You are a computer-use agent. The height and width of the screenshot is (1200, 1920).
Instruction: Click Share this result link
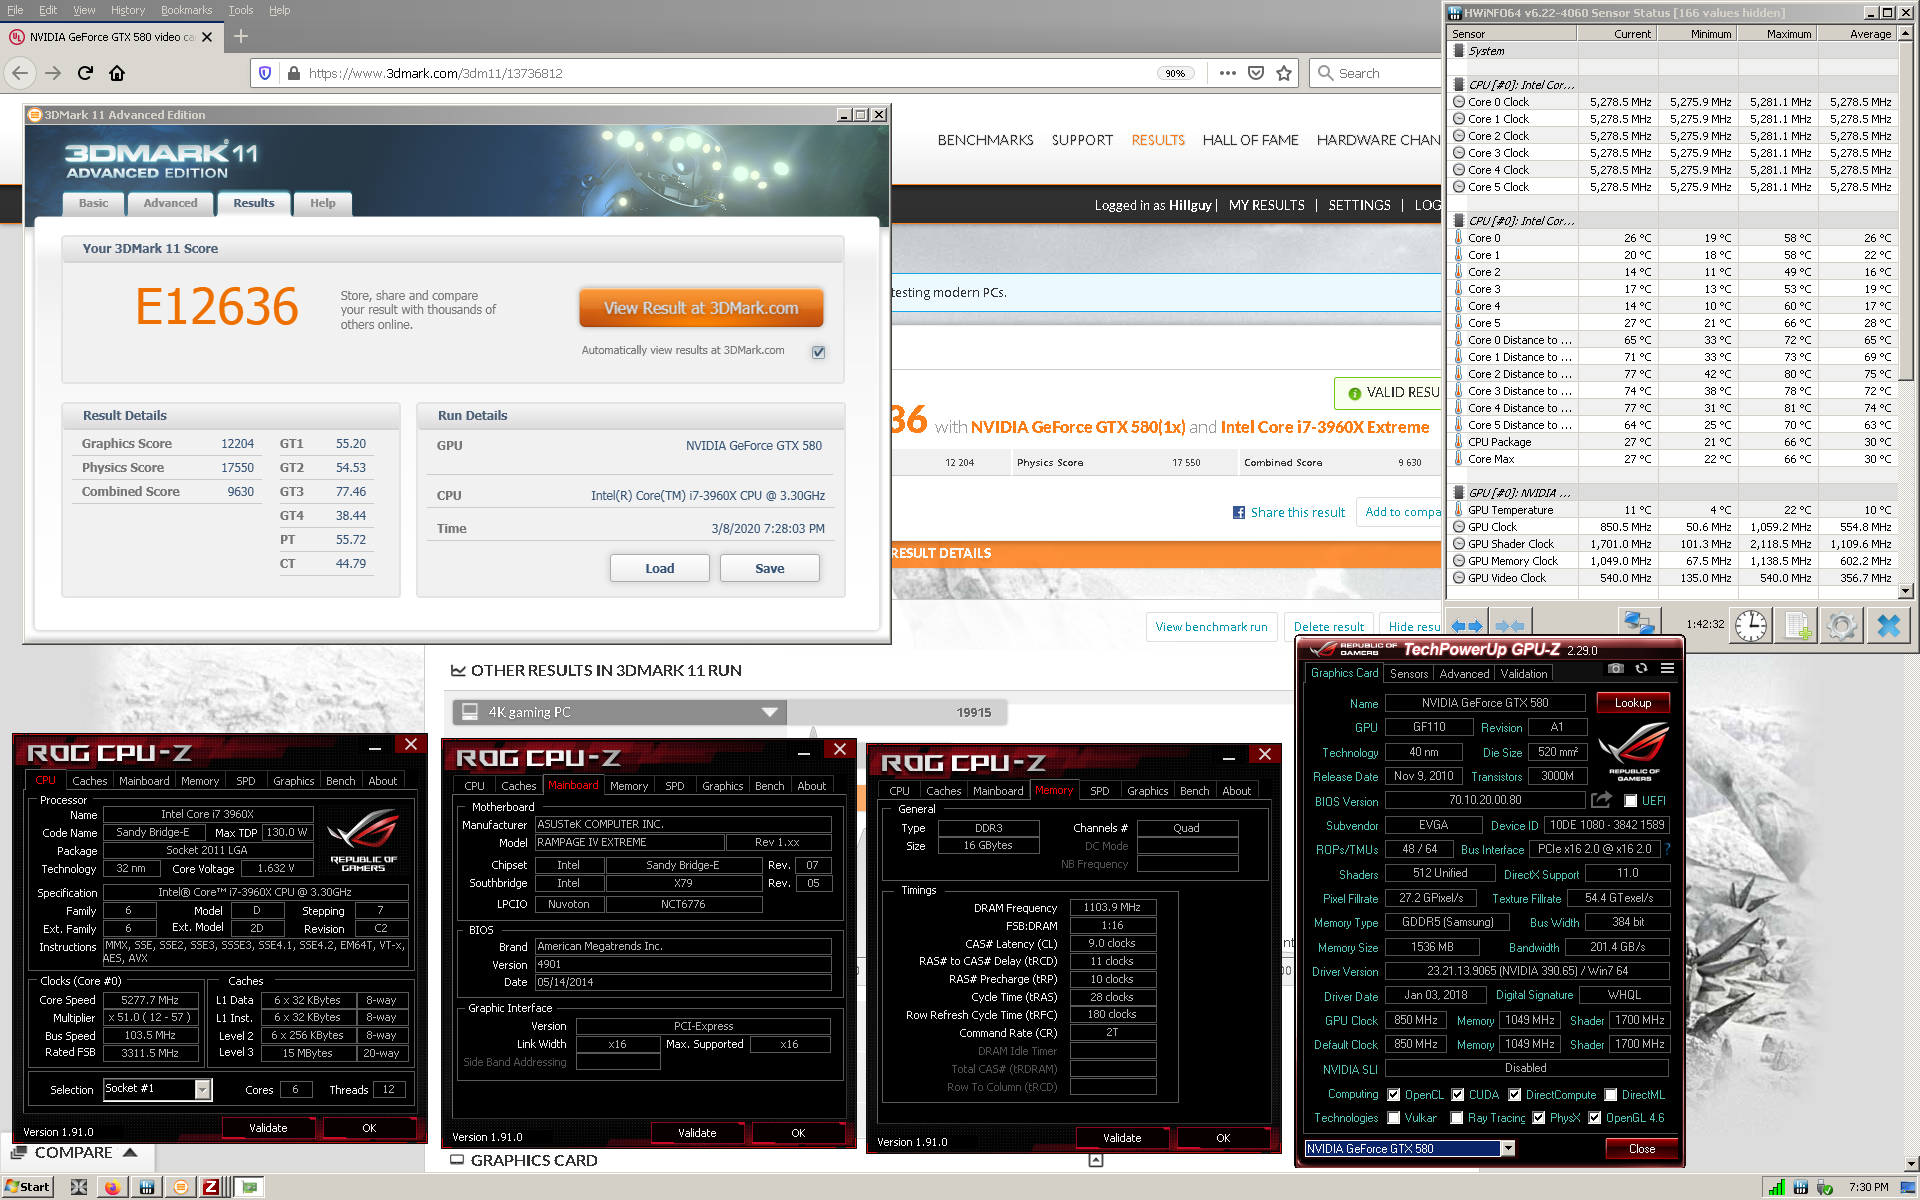1289,512
